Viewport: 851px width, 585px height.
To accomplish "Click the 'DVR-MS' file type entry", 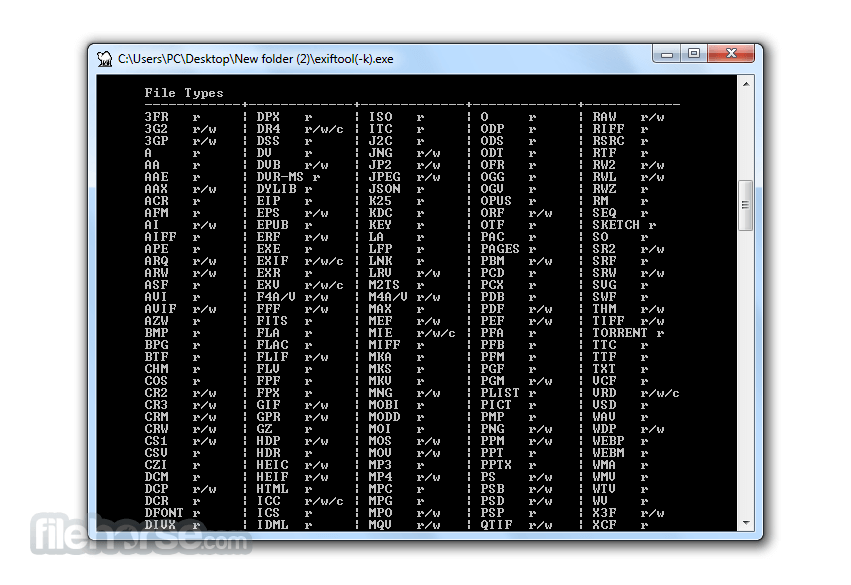I will pyautogui.click(x=280, y=177).
